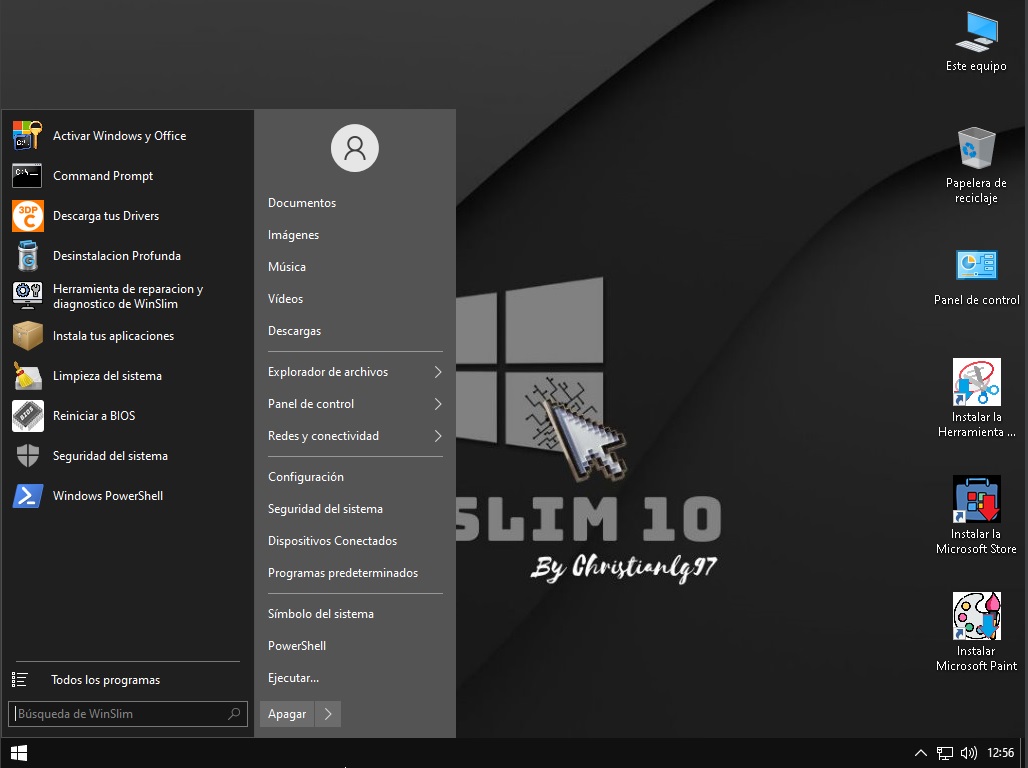This screenshot has height=768, width=1028.
Task: Open Instalar la Microsoft Store shortcut
Action: click(x=976, y=499)
